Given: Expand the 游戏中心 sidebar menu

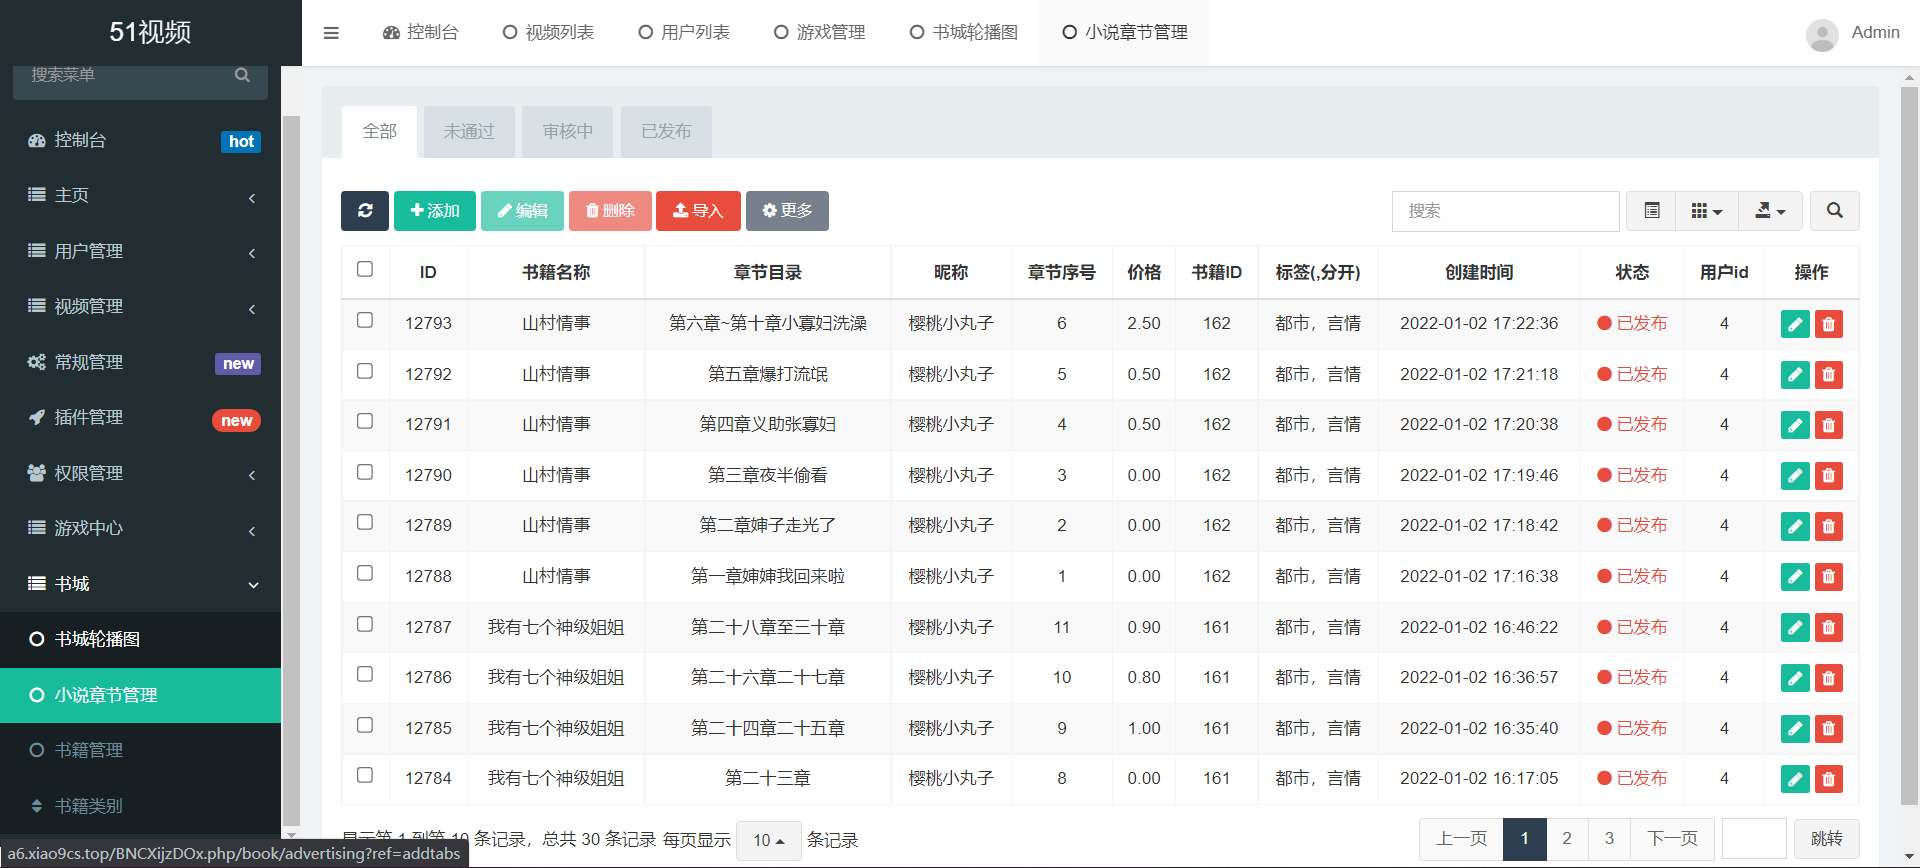Looking at the screenshot, I should pos(140,529).
